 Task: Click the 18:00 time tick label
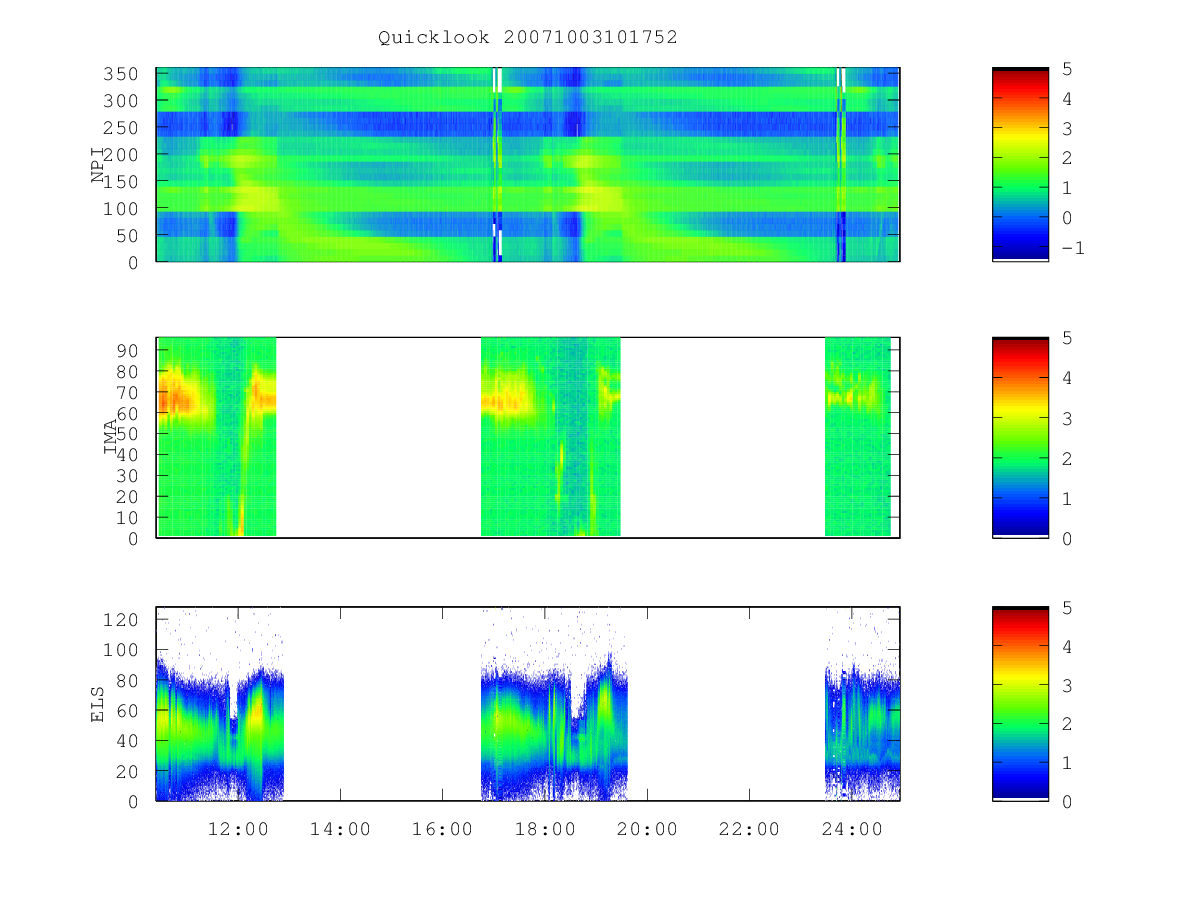[545, 829]
